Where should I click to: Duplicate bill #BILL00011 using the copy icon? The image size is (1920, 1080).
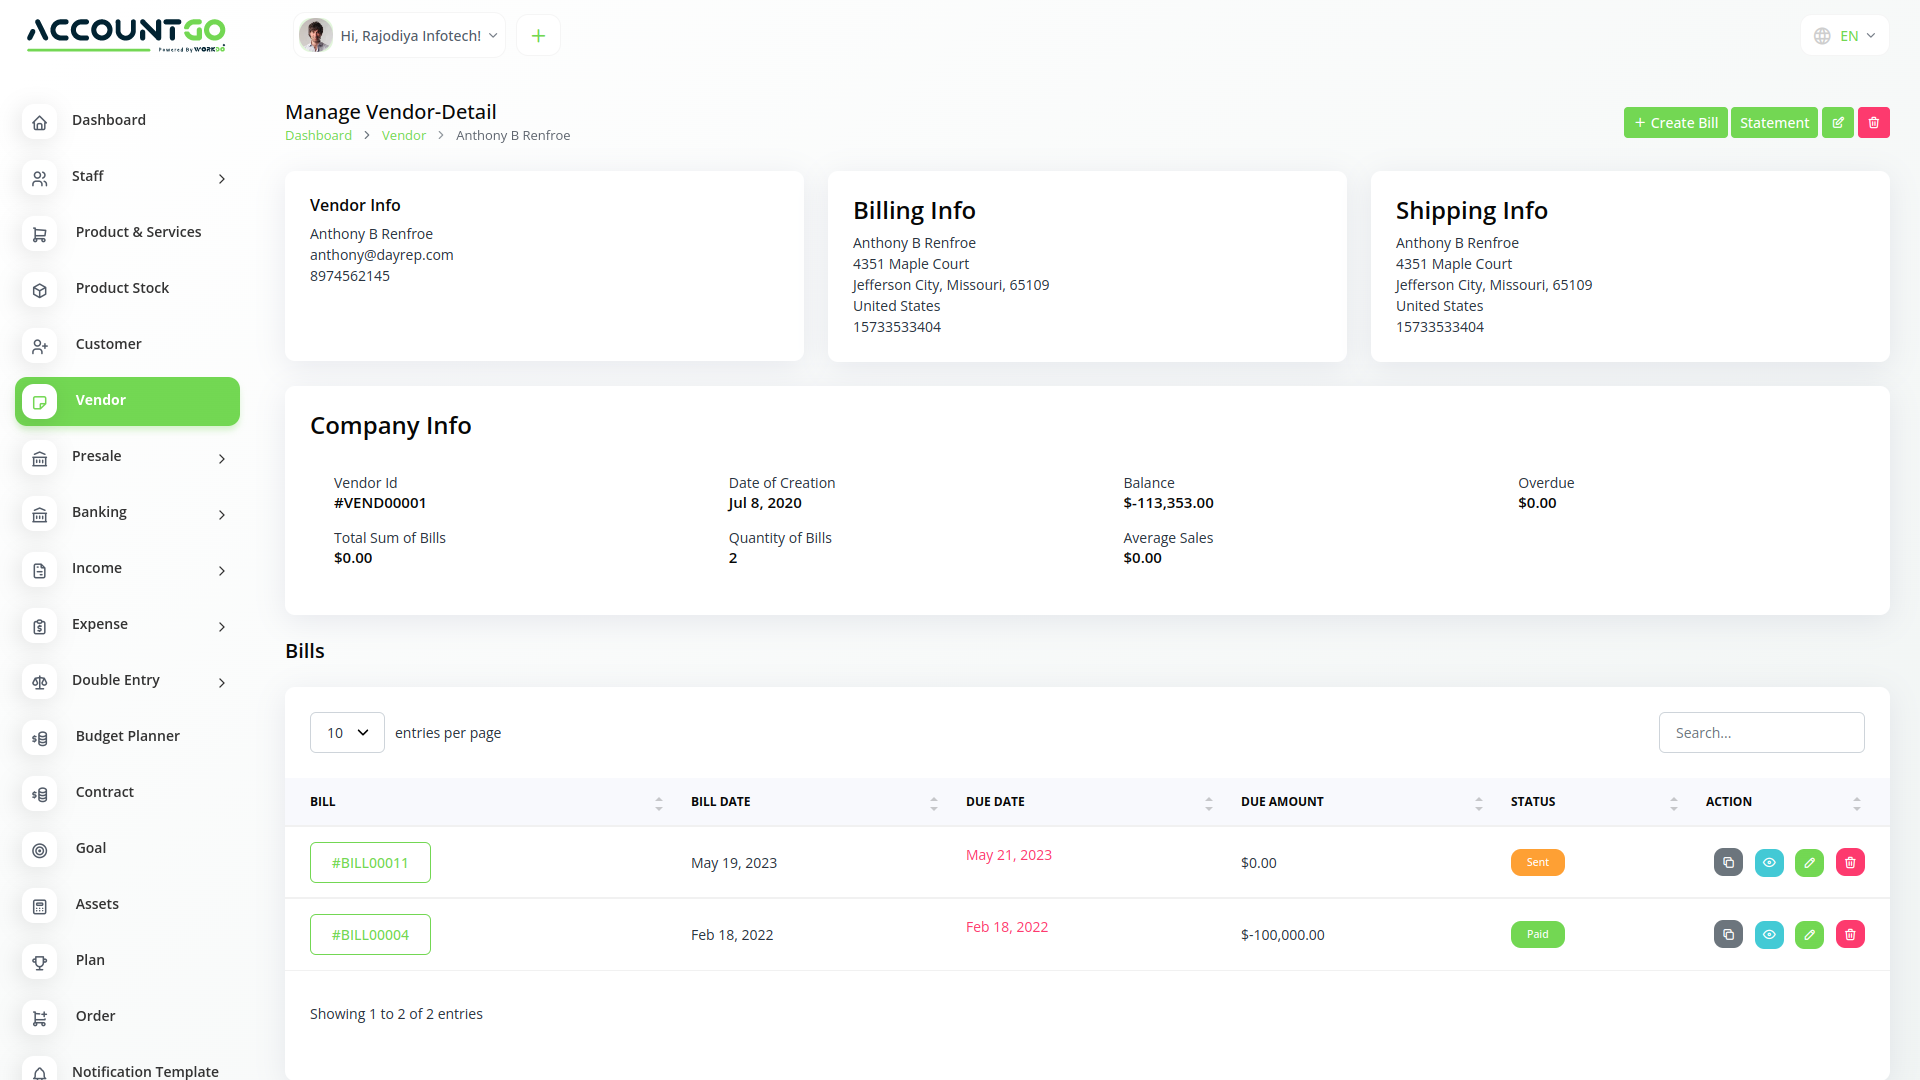point(1728,862)
